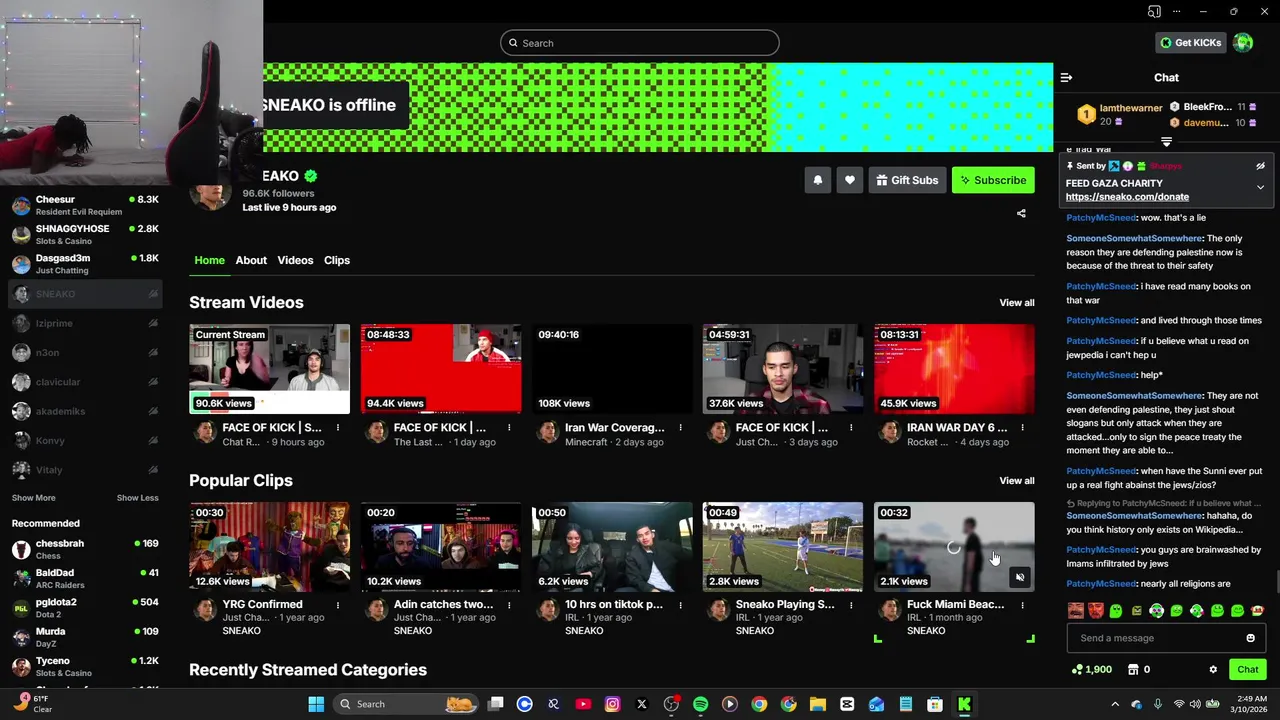Click the Subscribe button
This screenshot has height=720, width=1280.
993,180
